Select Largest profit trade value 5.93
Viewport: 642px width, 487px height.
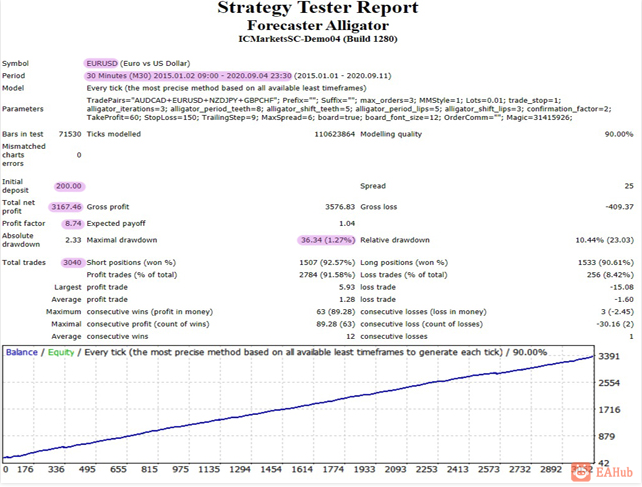click(347, 287)
